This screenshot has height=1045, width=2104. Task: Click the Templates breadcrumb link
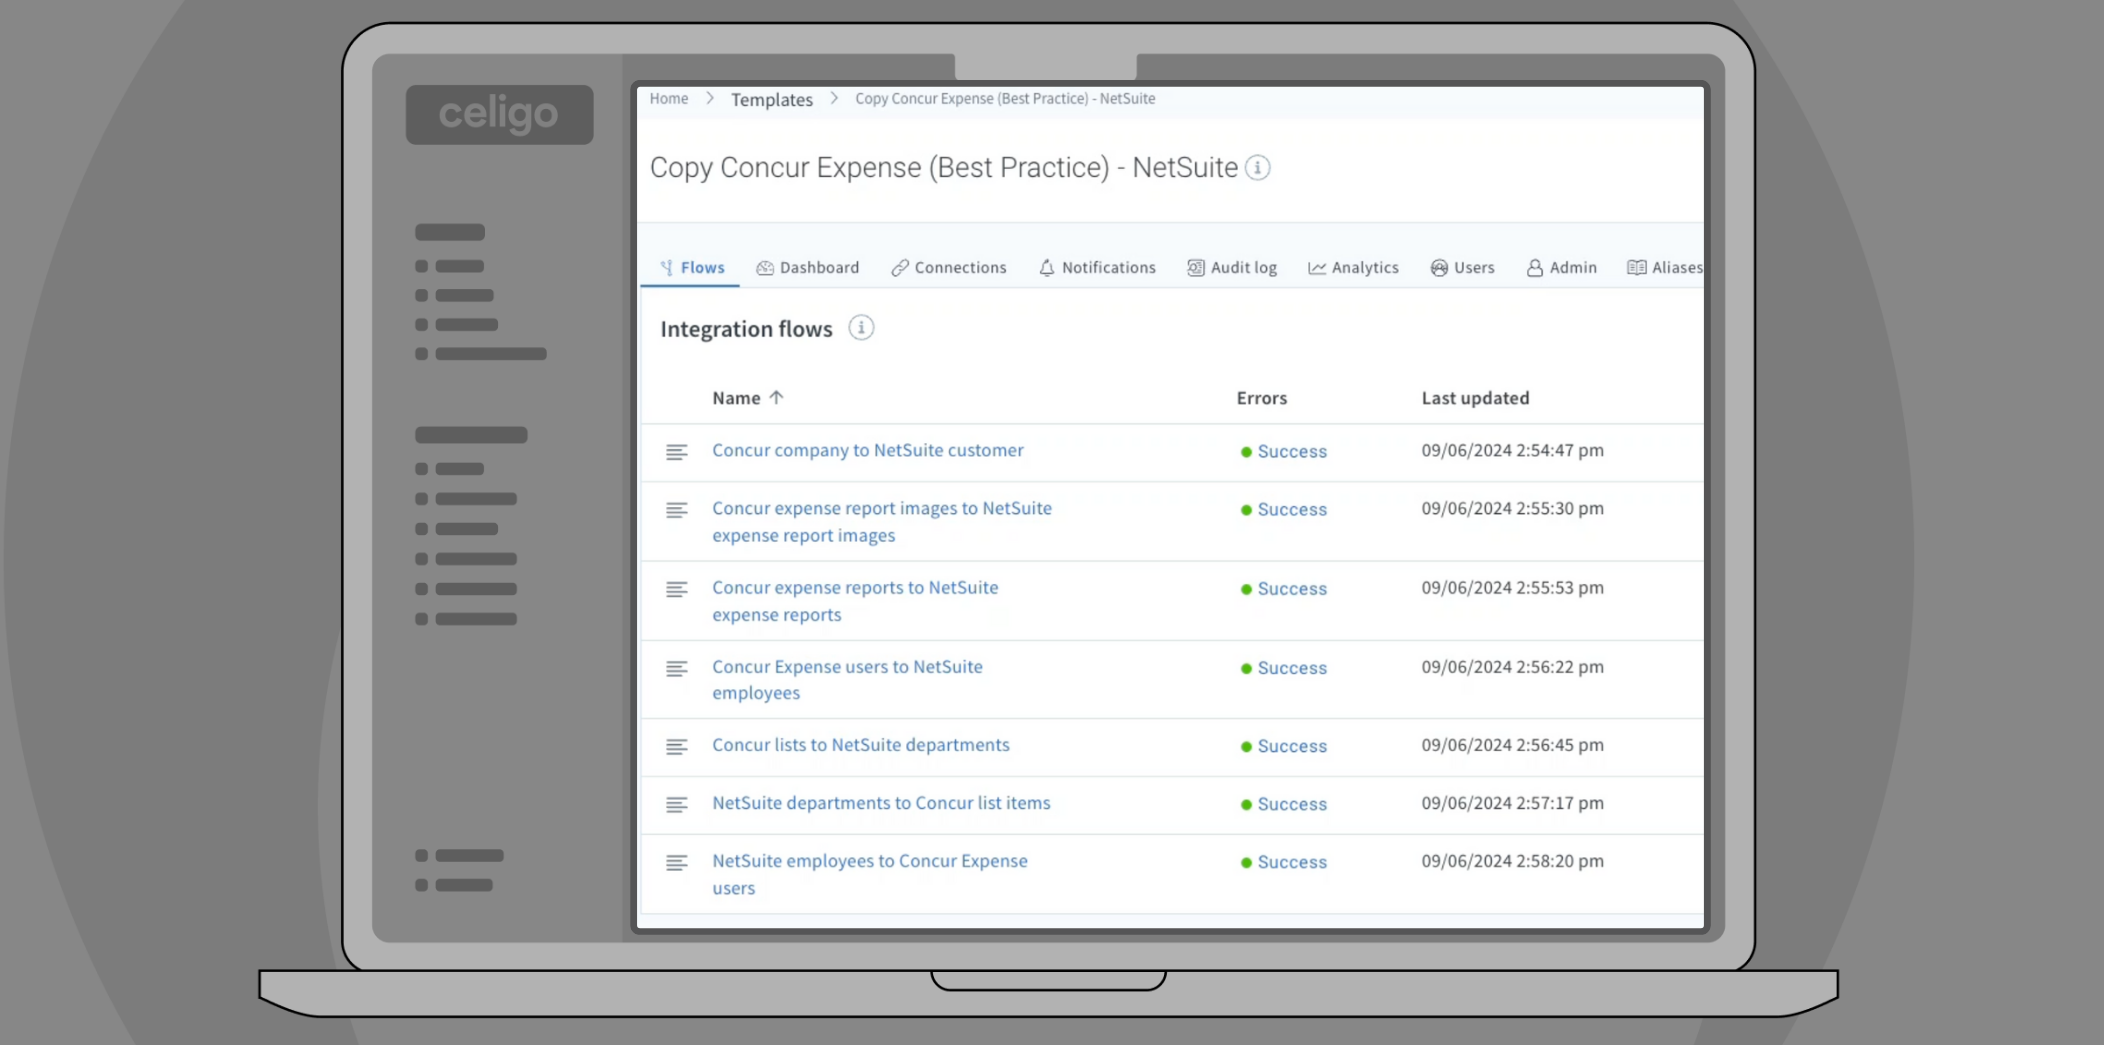click(x=772, y=99)
